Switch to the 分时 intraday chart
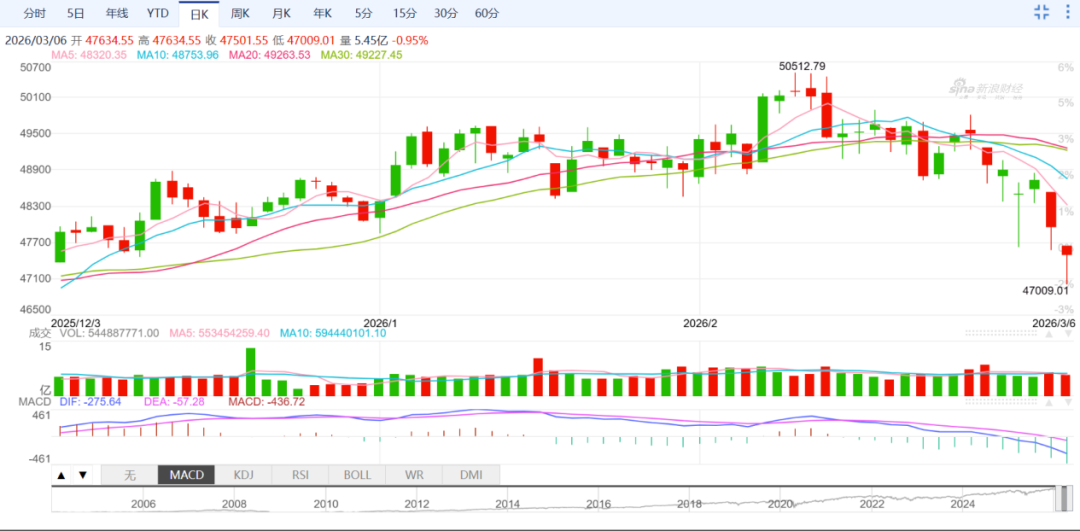1080x531 pixels. click(34, 13)
